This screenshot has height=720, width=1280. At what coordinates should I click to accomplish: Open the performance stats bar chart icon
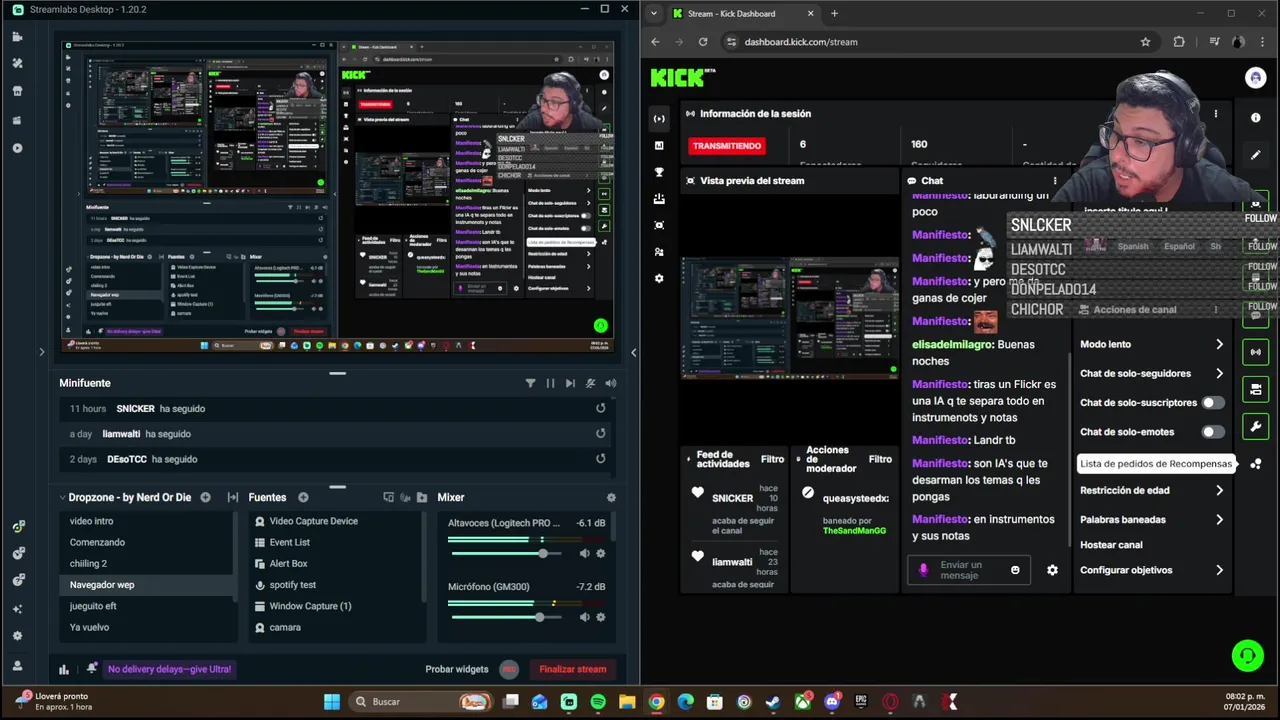pos(64,669)
